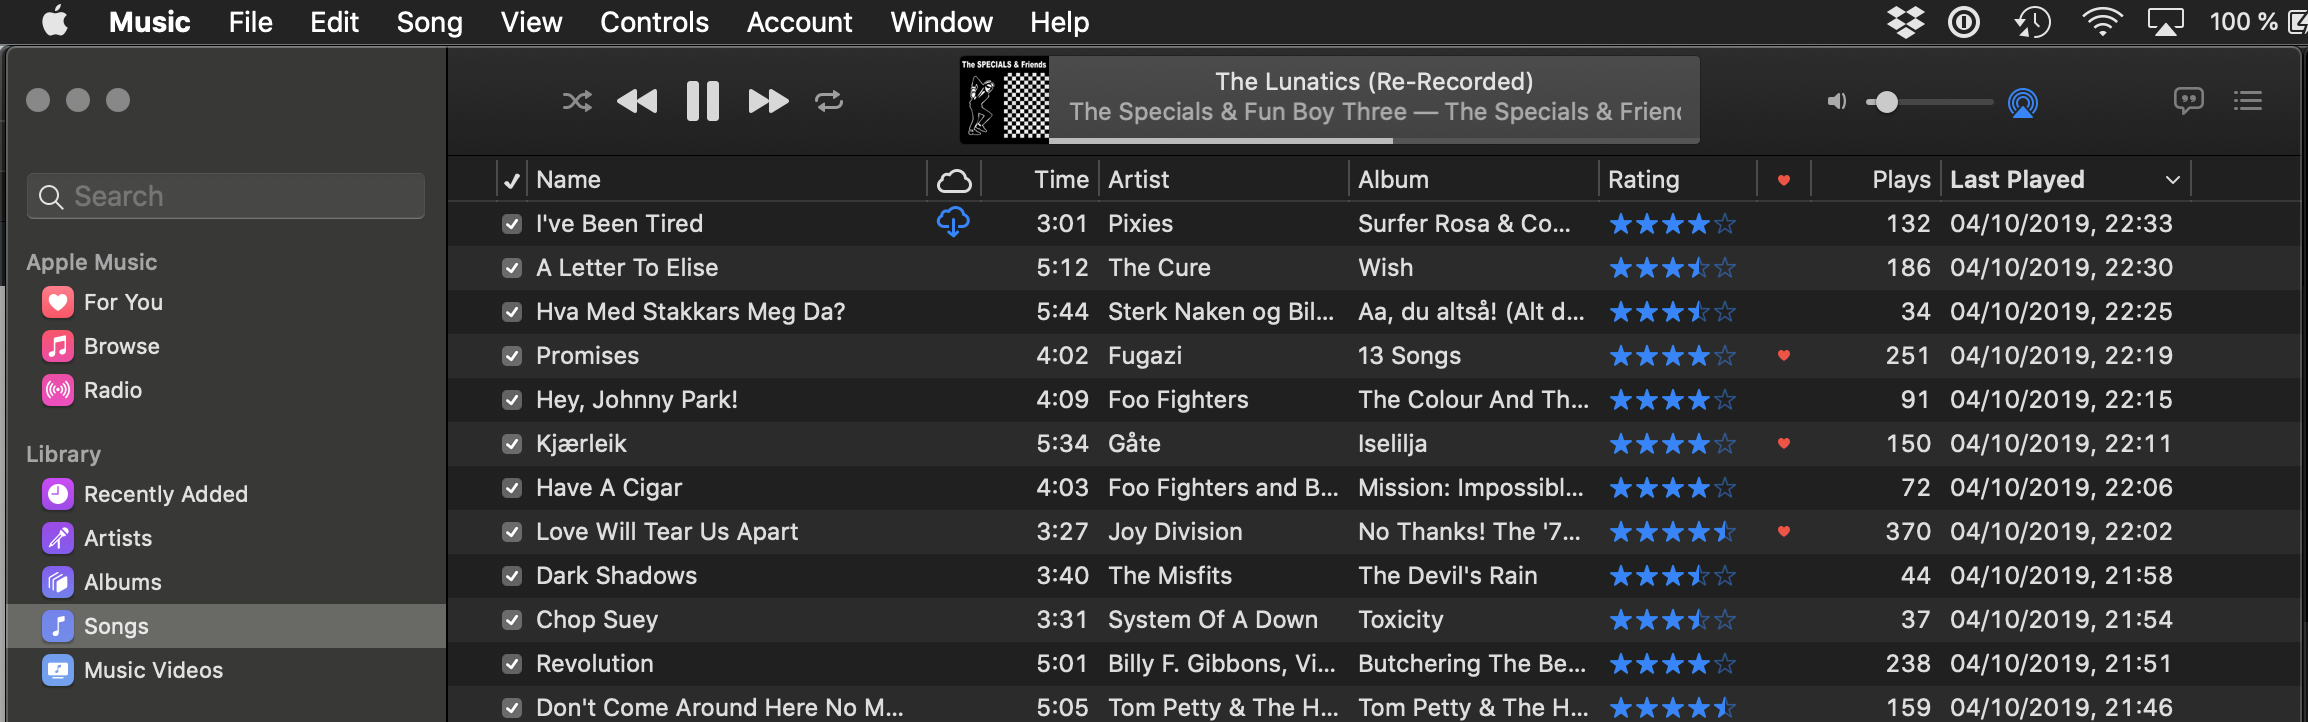Open Music Videos library view

[133, 670]
